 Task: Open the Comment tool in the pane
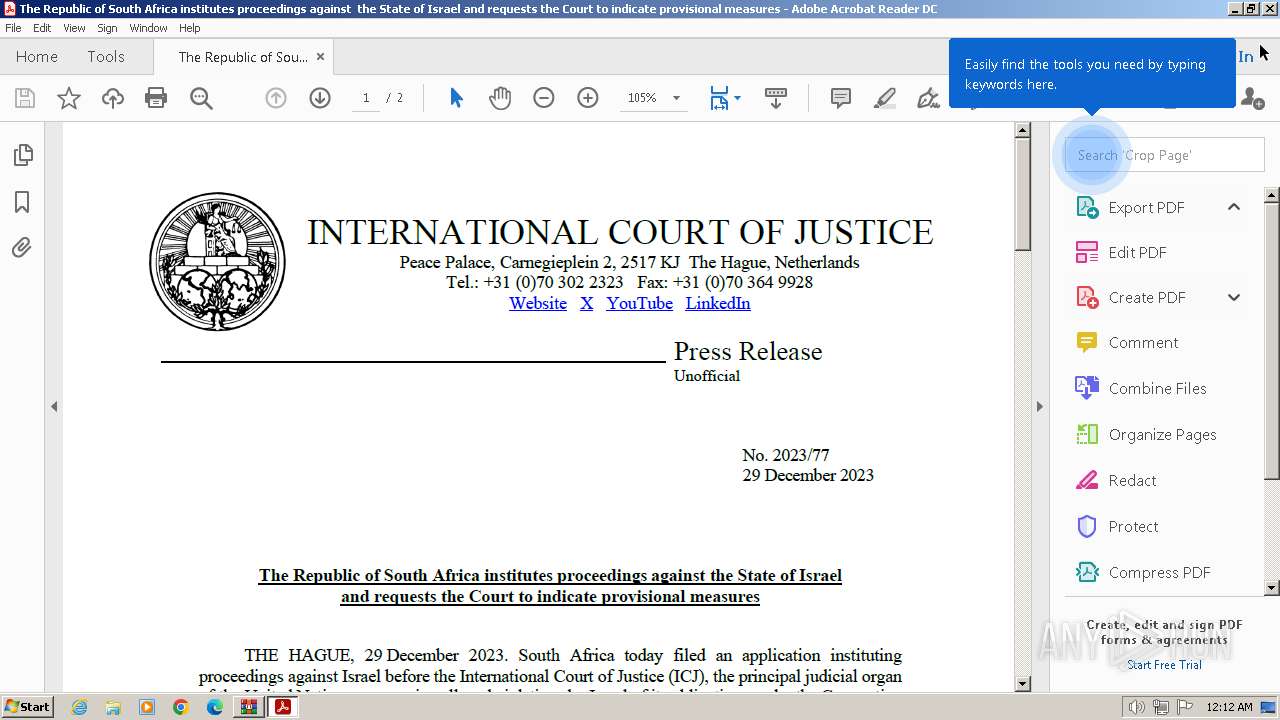(1126, 342)
